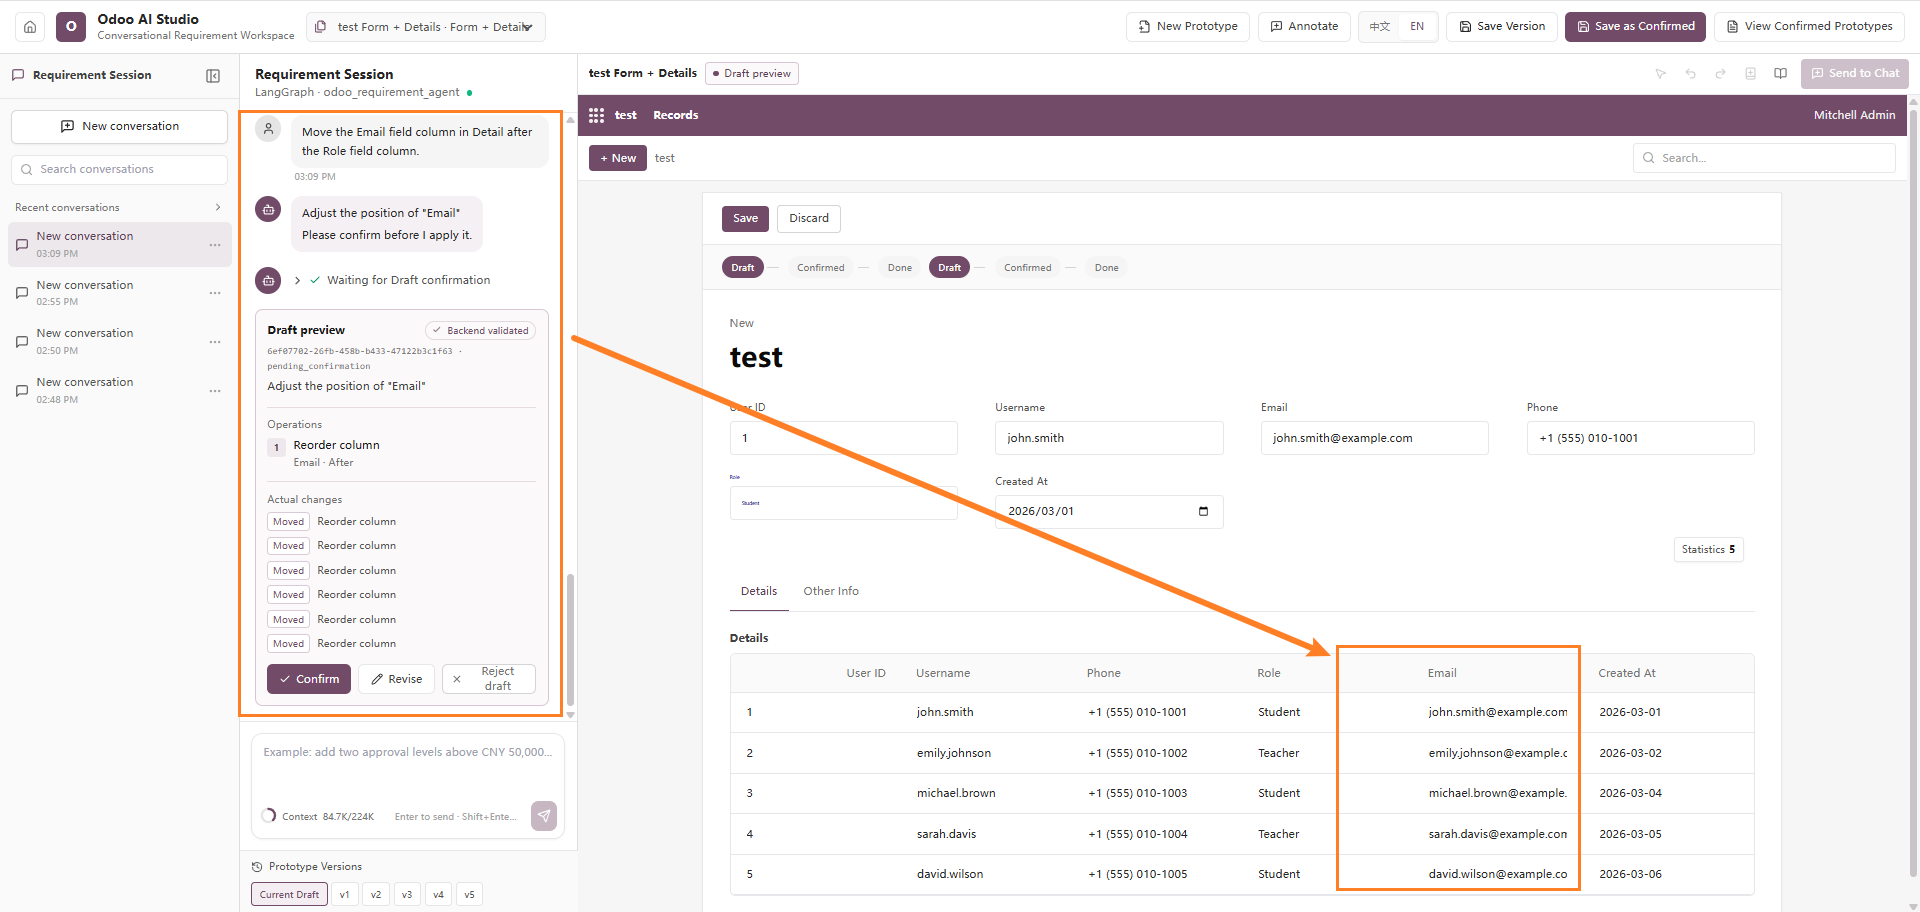1920x912 pixels.
Task: Expand the Recent conversations section
Action: click(x=218, y=208)
